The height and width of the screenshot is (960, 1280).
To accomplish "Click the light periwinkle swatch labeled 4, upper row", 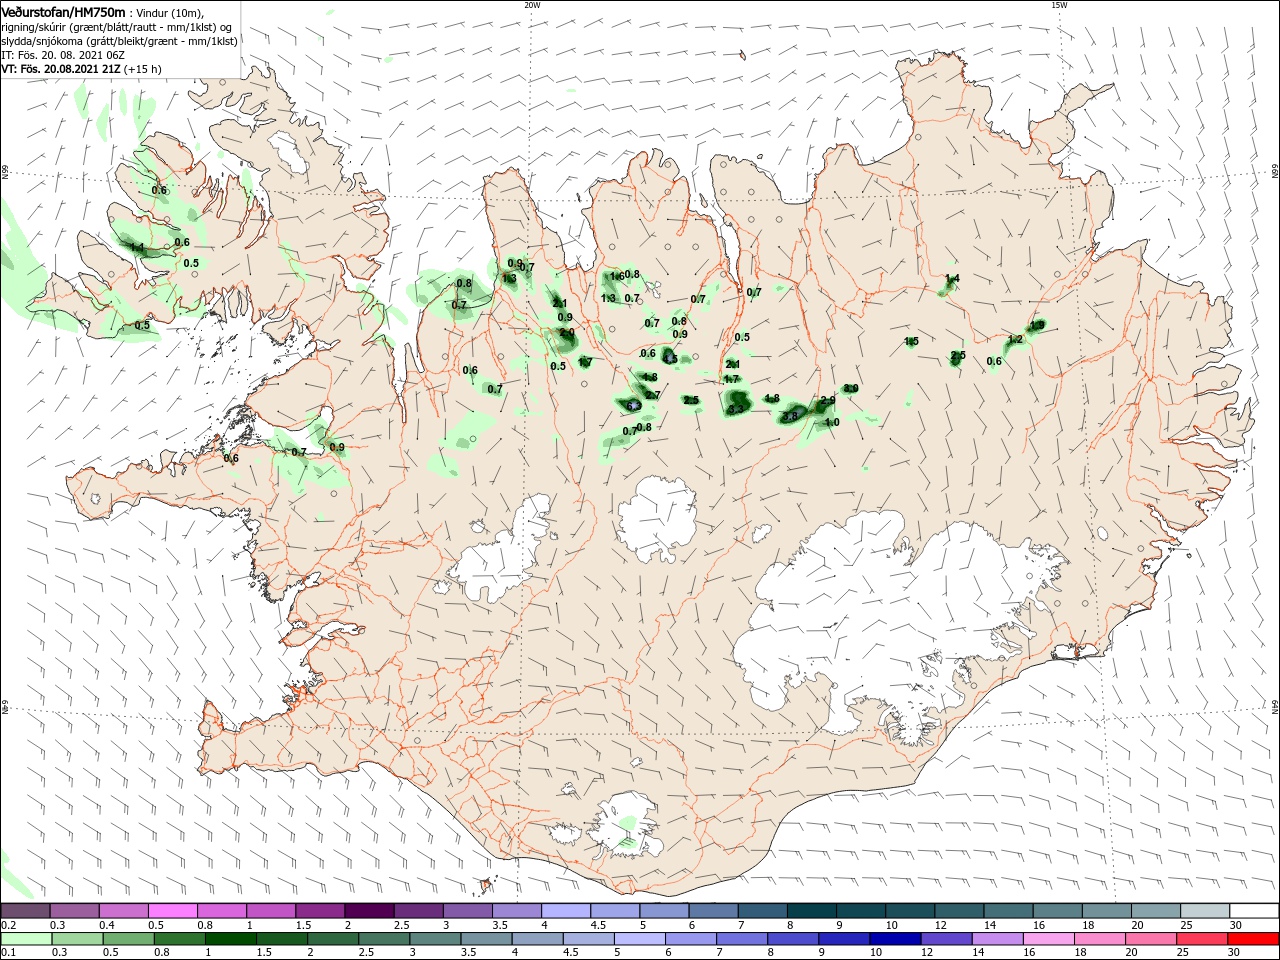I will [x=566, y=911].
